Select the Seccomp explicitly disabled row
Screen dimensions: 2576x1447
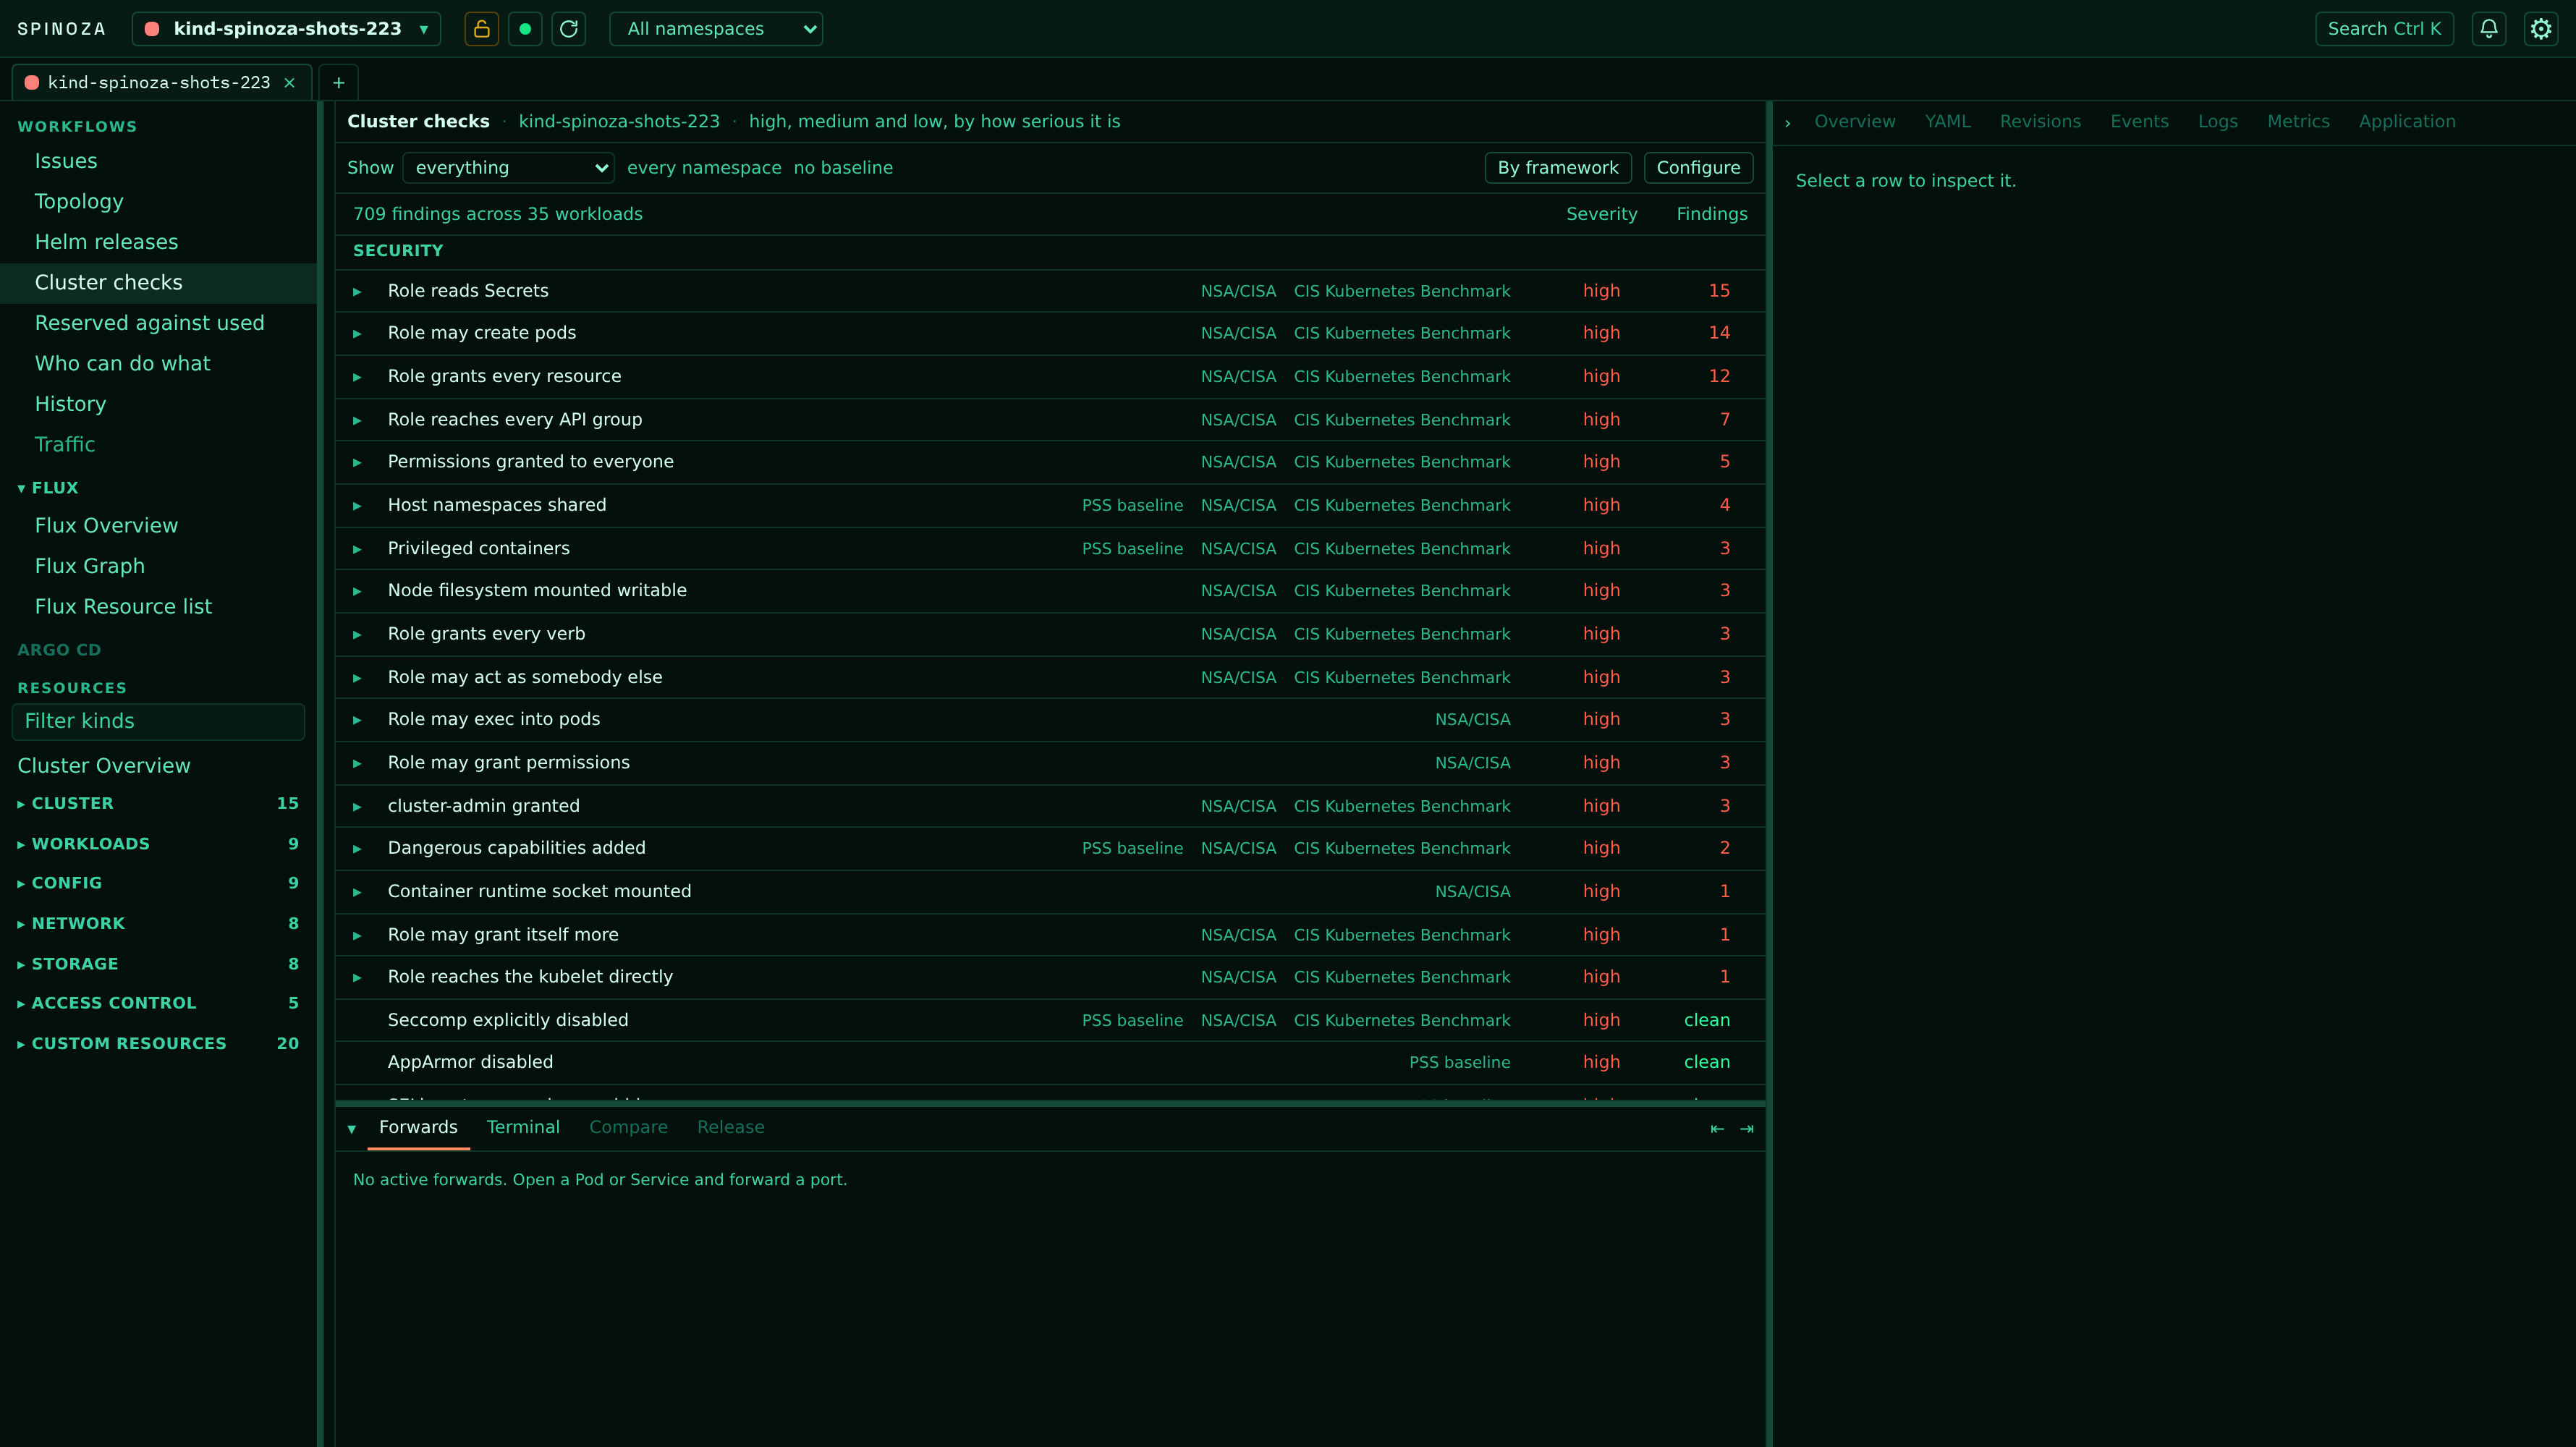pyautogui.click(x=1050, y=1020)
